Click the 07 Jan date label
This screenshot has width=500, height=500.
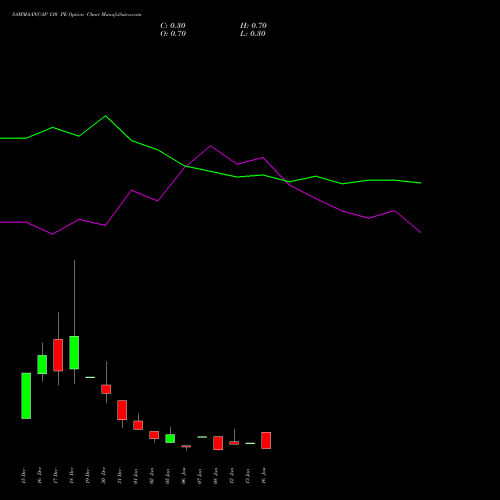click(x=199, y=476)
